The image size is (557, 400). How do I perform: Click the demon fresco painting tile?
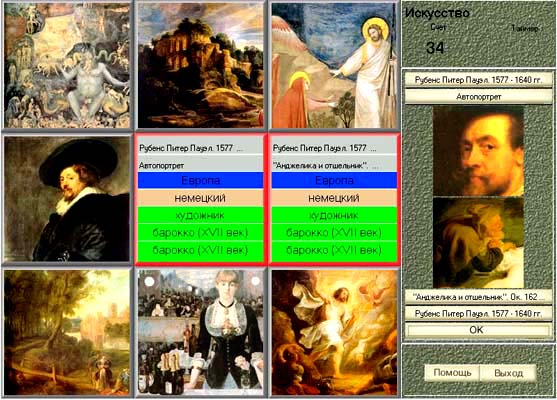(x=66, y=65)
